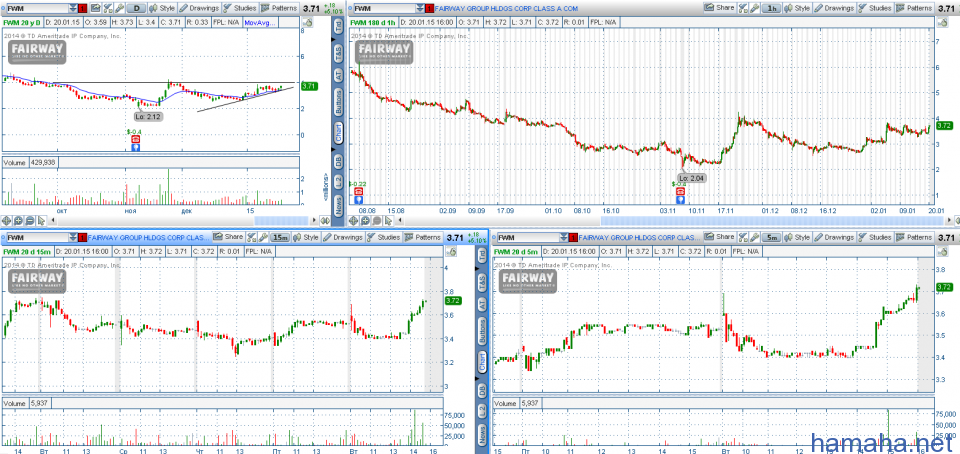Screen dimensions: 960x454
Task: Open Drawings menu in the 1h chart
Action: coord(834,9)
